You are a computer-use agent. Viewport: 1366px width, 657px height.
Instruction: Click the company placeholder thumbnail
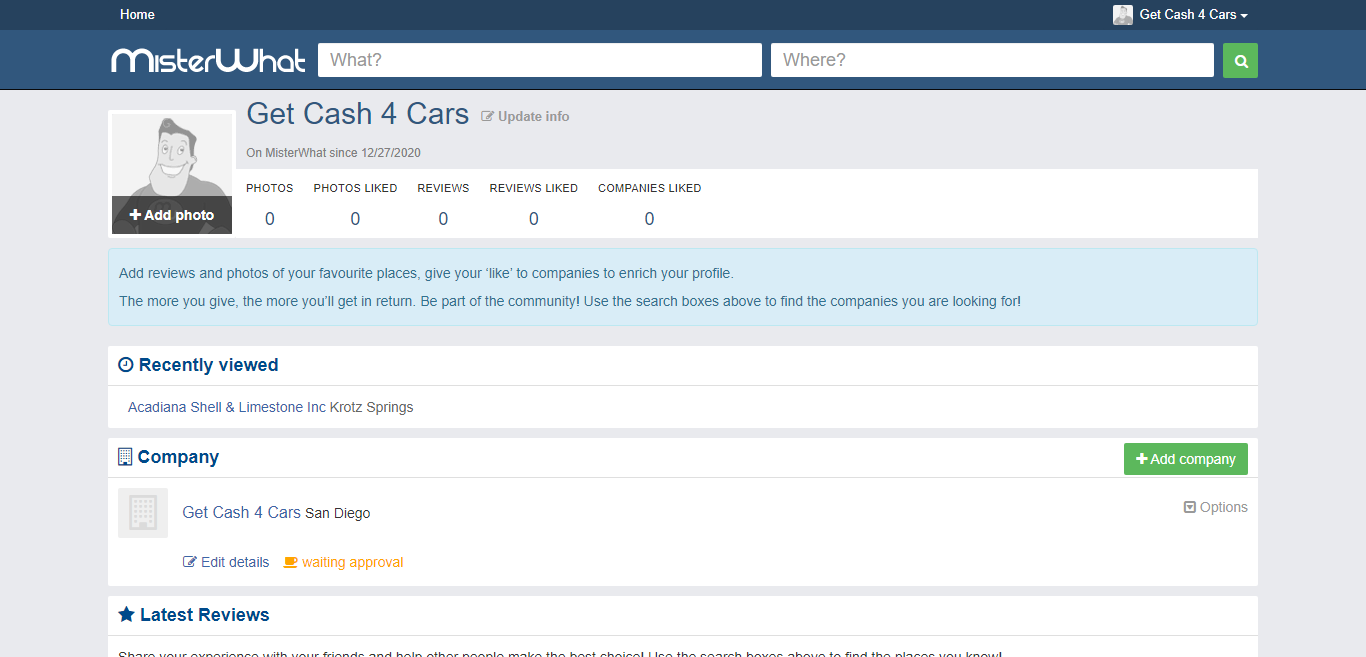tap(143, 513)
